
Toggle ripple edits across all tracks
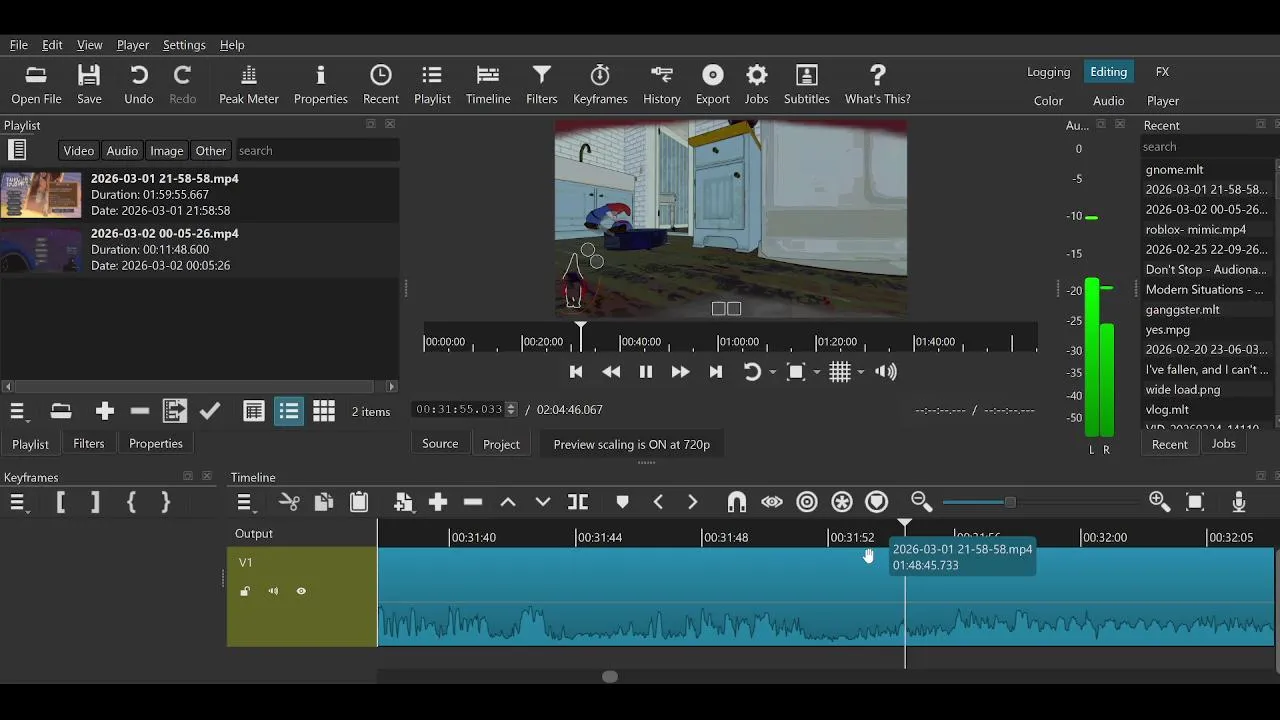pyautogui.click(x=842, y=502)
